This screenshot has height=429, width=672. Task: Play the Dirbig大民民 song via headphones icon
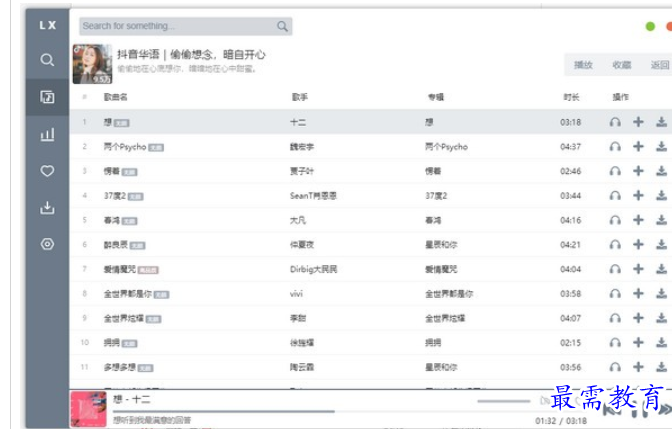pyautogui.click(x=615, y=269)
